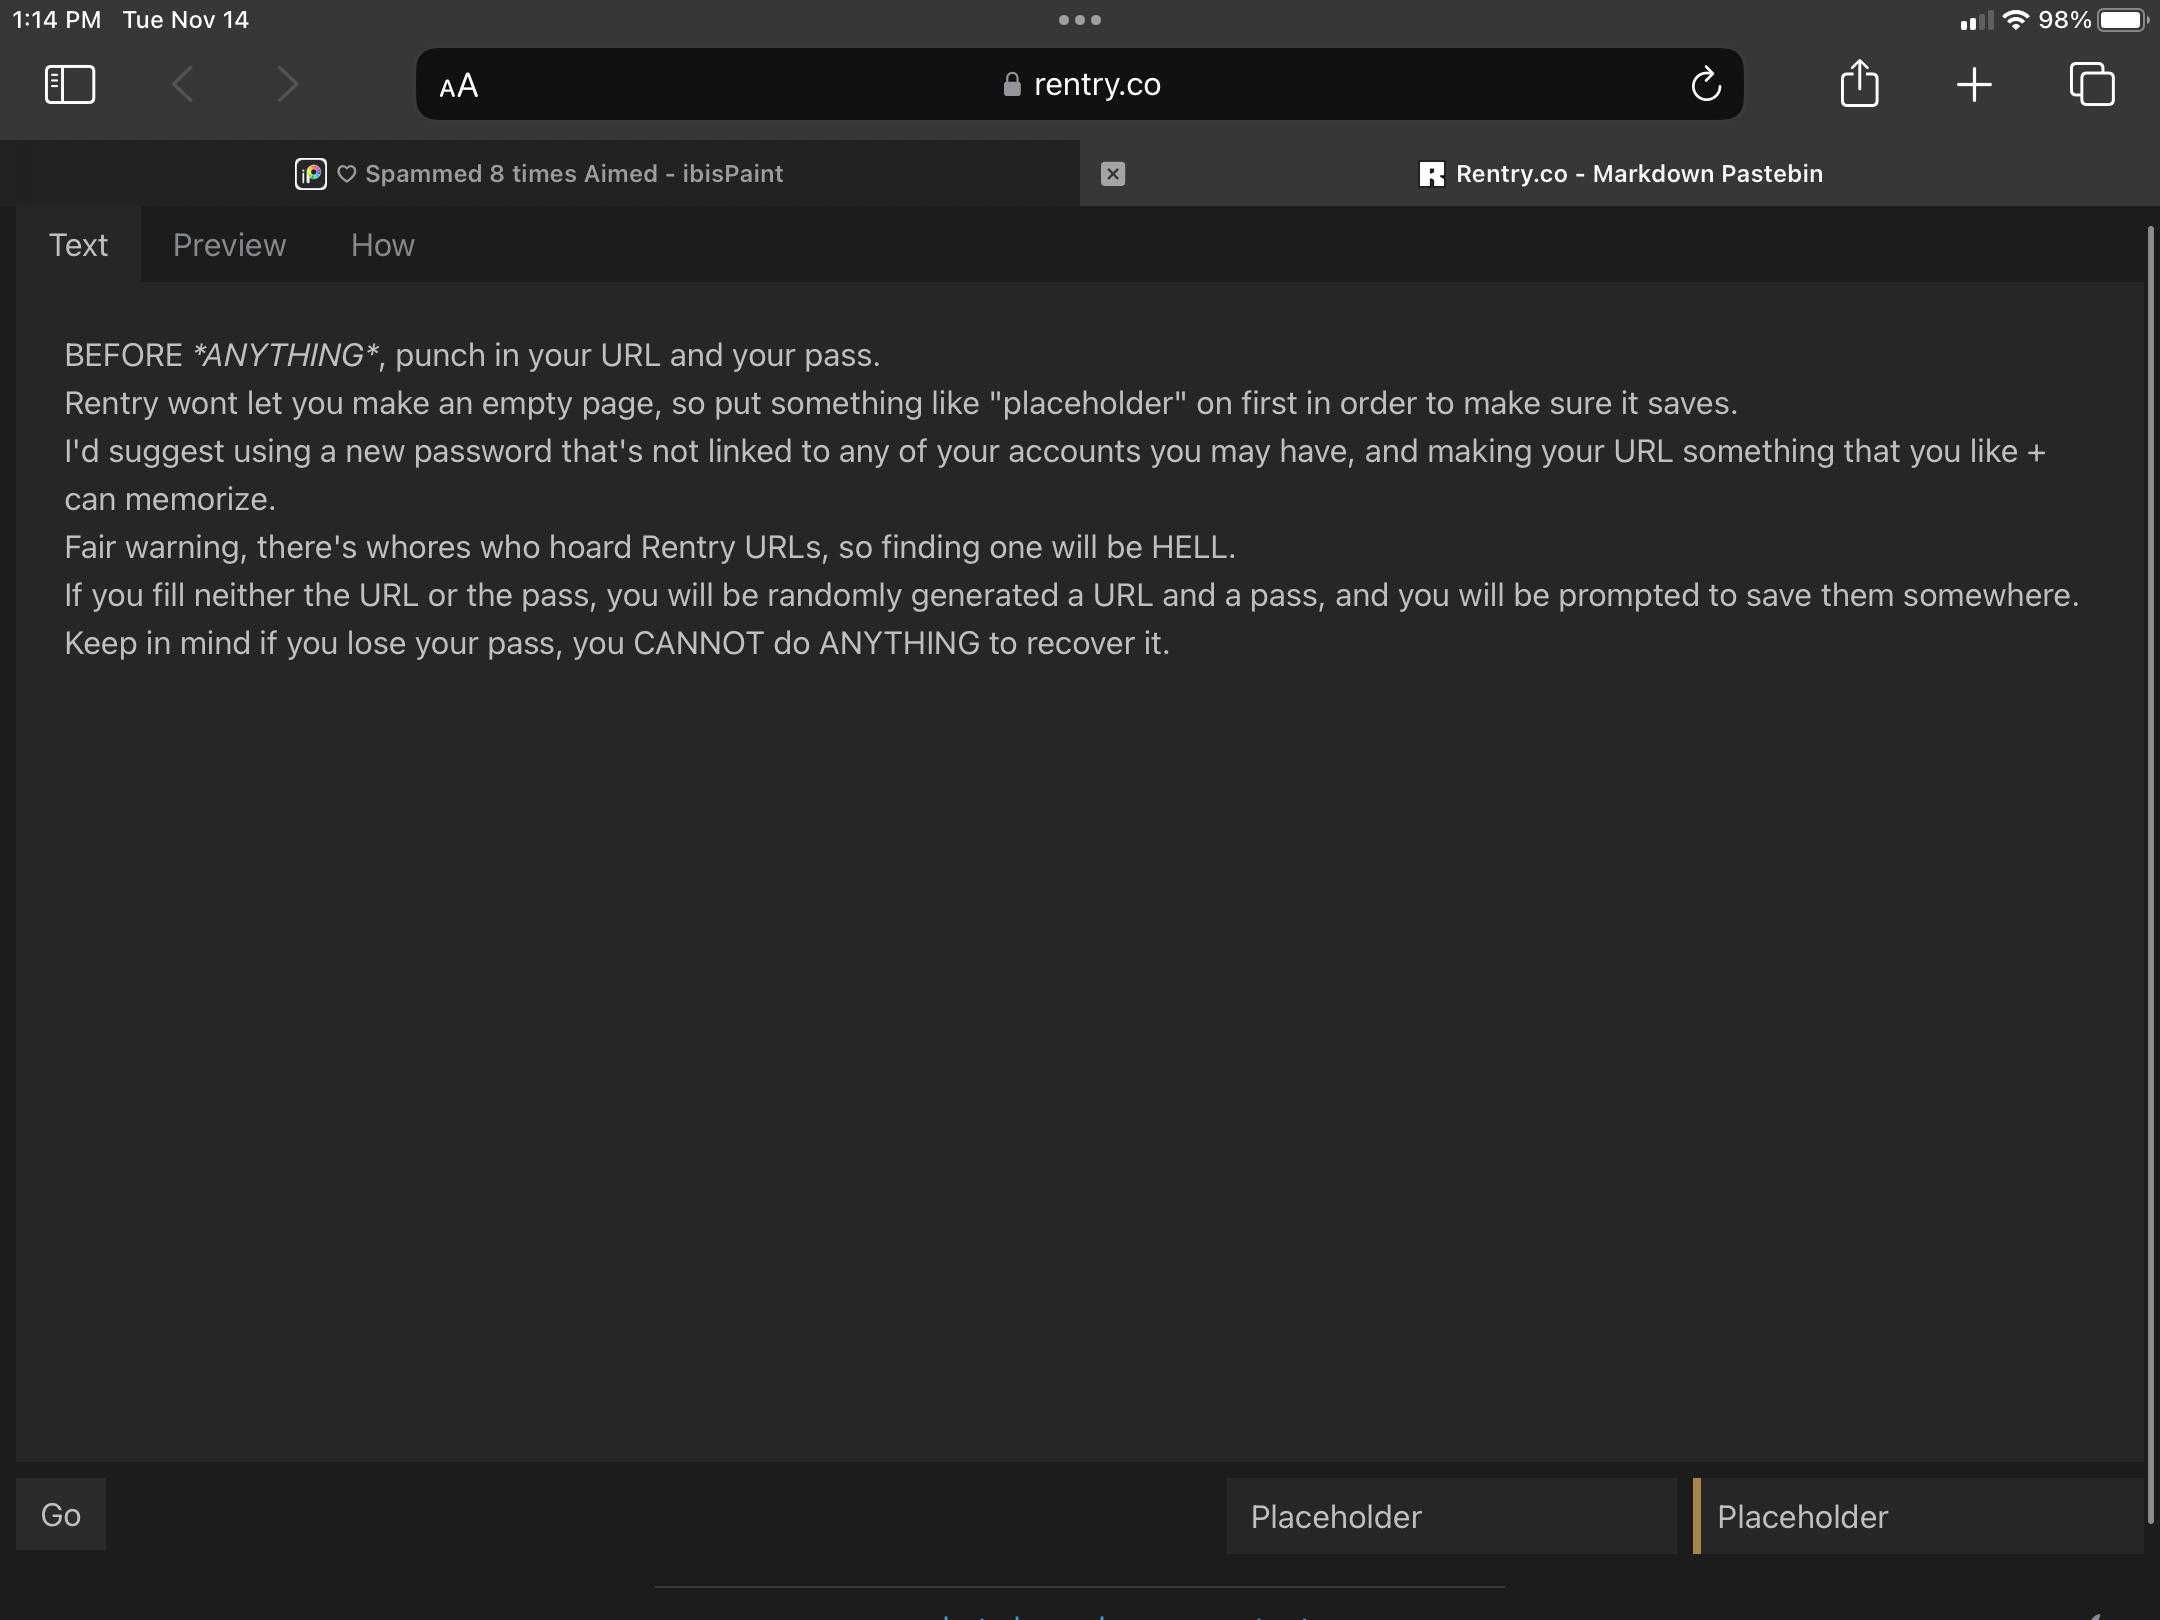Reload the page with the refresh icon
The width and height of the screenshot is (2160, 1620).
1706,84
